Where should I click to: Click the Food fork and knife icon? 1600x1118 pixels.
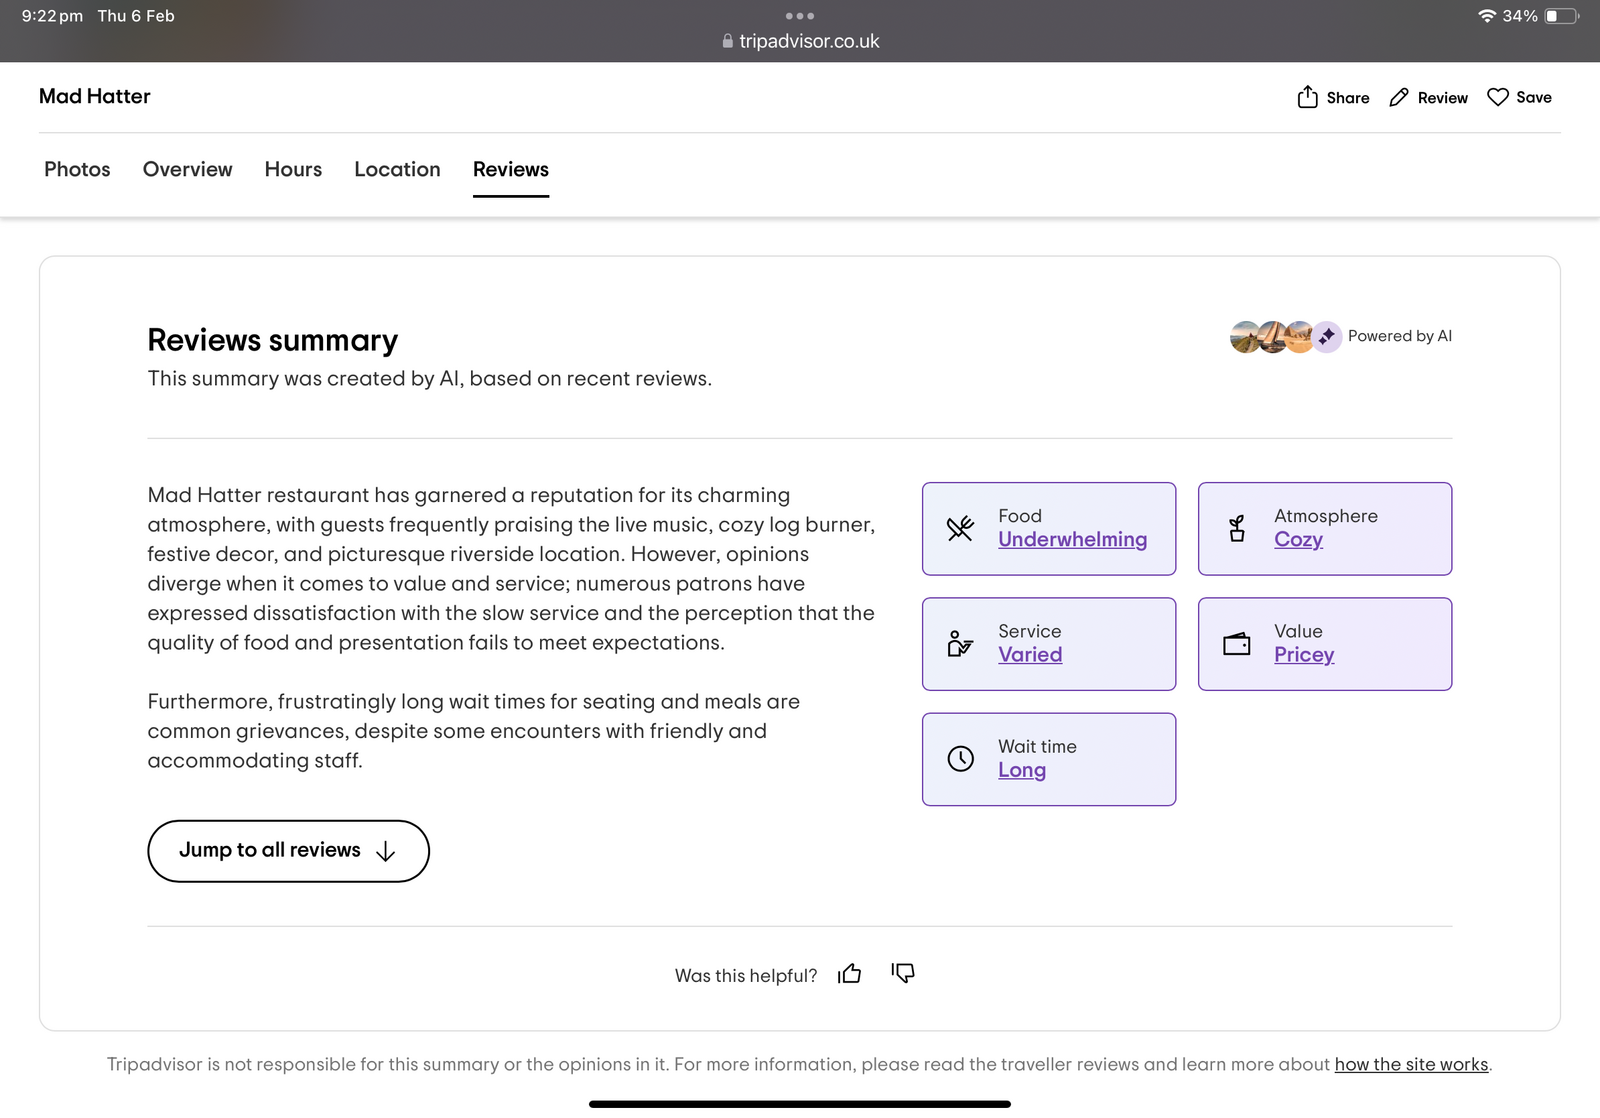[x=960, y=528]
